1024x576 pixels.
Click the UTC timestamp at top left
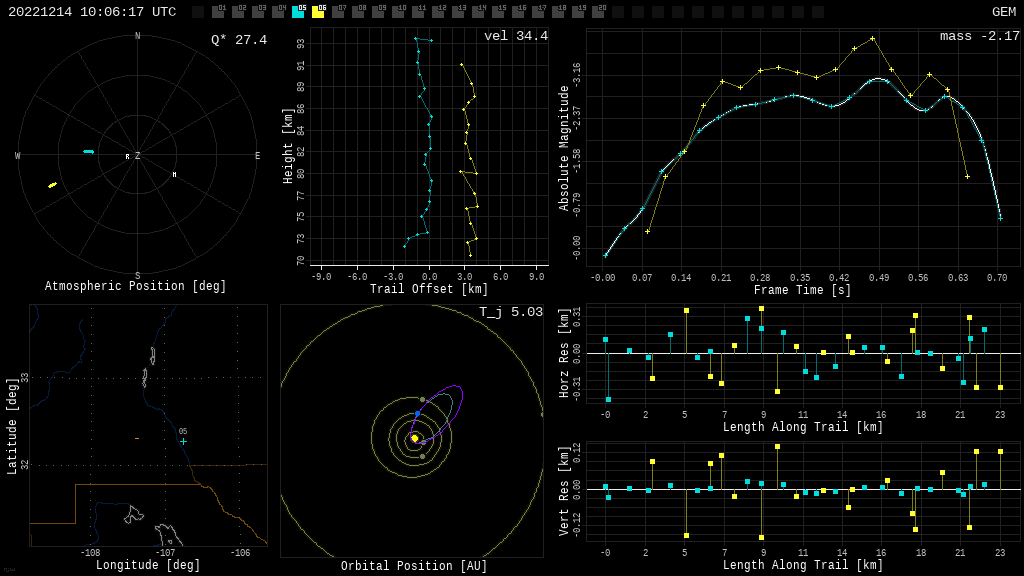tap(92, 12)
